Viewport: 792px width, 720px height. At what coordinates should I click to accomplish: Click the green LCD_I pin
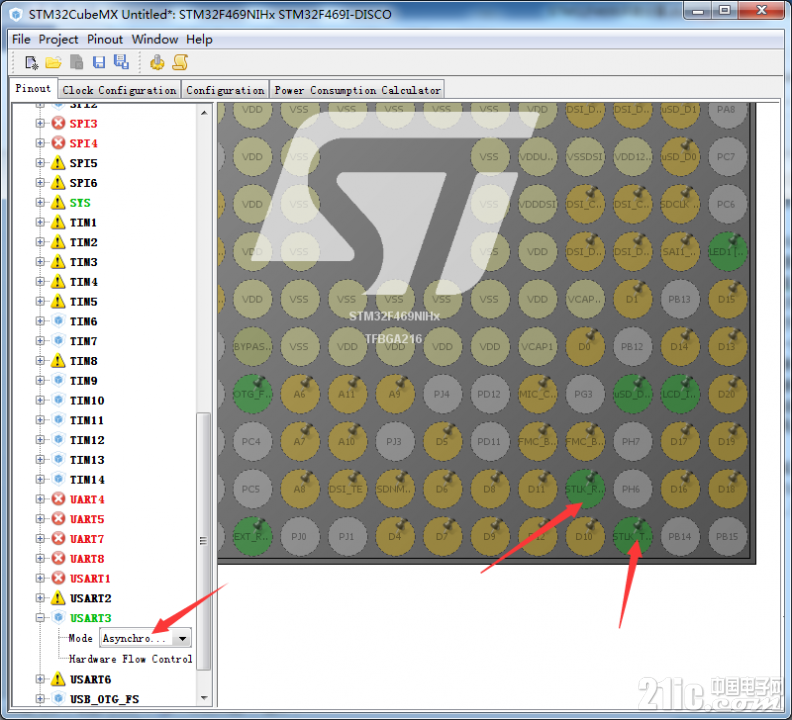[x=680, y=393]
